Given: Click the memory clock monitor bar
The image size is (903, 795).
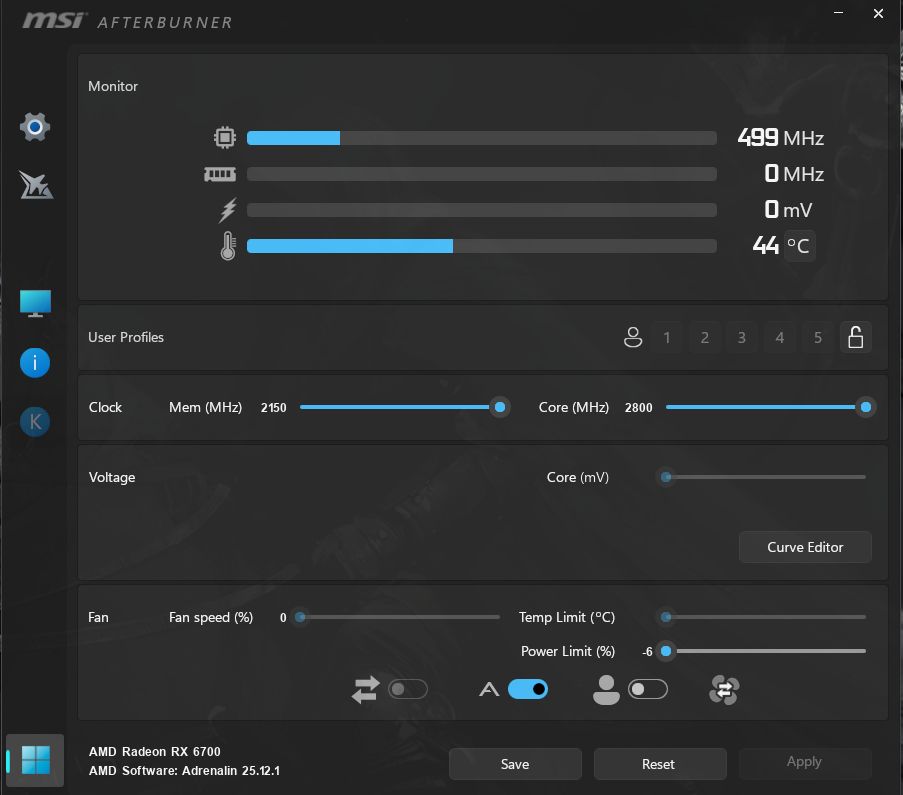Looking at the screenshot, I should click(482, 174).
